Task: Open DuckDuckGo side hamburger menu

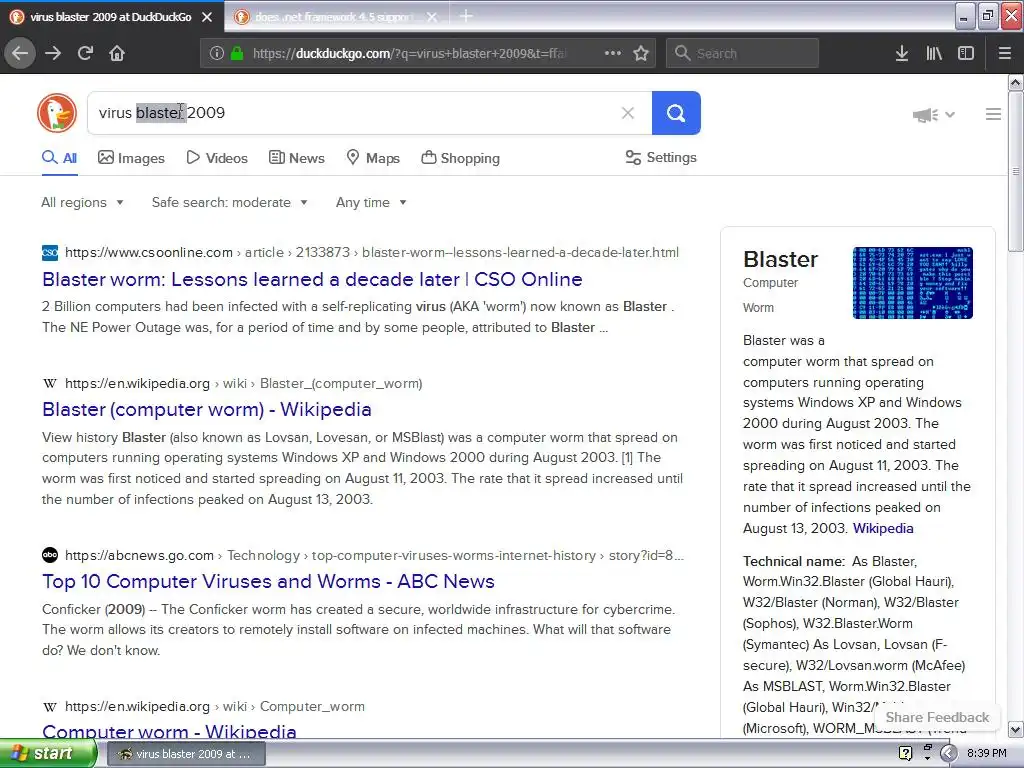Action: [993, 114]
